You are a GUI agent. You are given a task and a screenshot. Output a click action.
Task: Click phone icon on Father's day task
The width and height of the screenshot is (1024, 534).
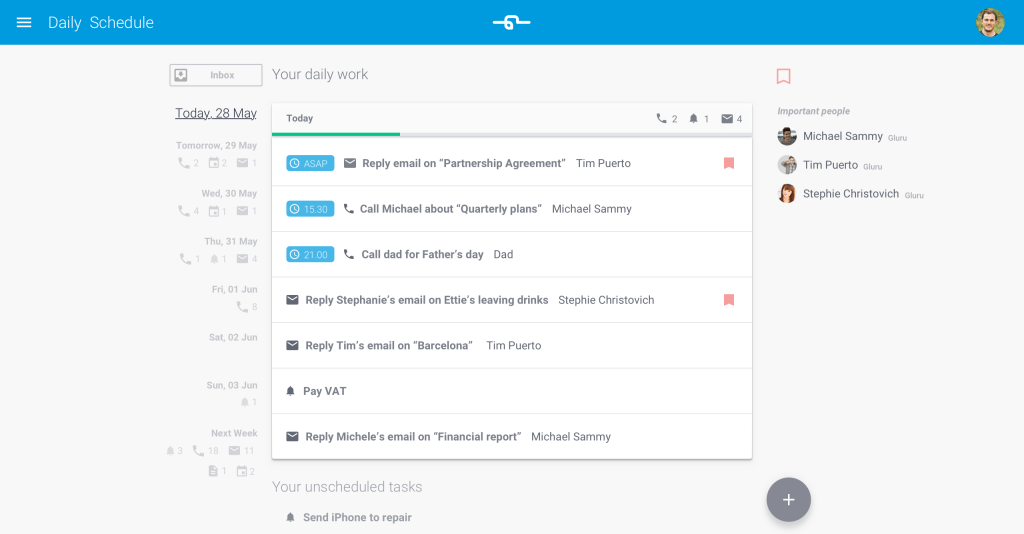click(349, 255)
